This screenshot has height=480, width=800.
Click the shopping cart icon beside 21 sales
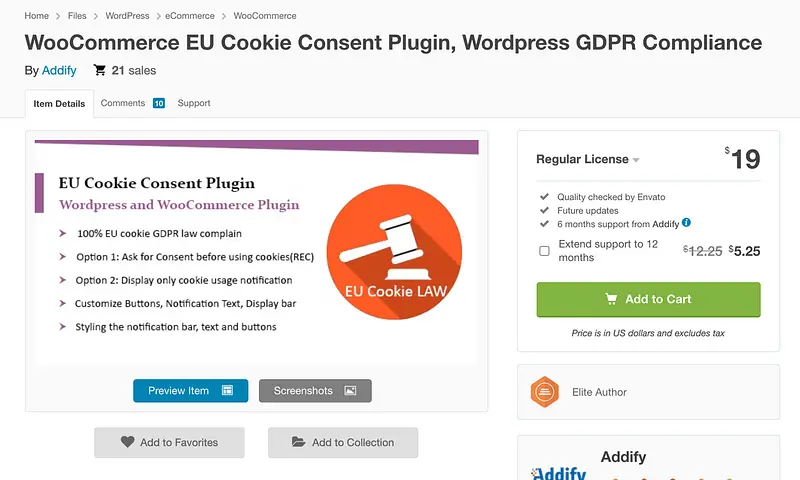click(x=99, y=70)
